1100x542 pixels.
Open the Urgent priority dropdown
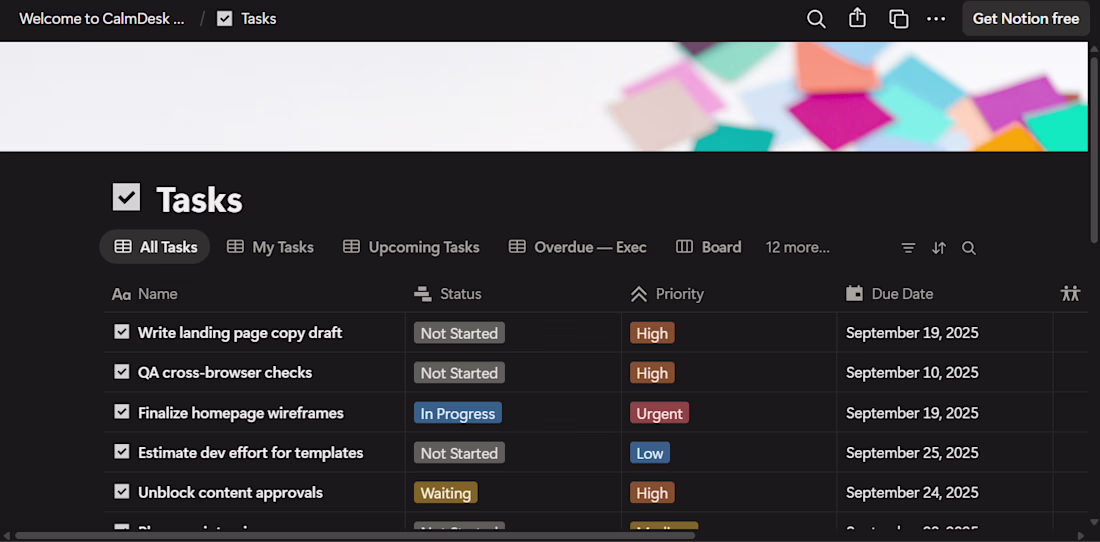point(659,413)
